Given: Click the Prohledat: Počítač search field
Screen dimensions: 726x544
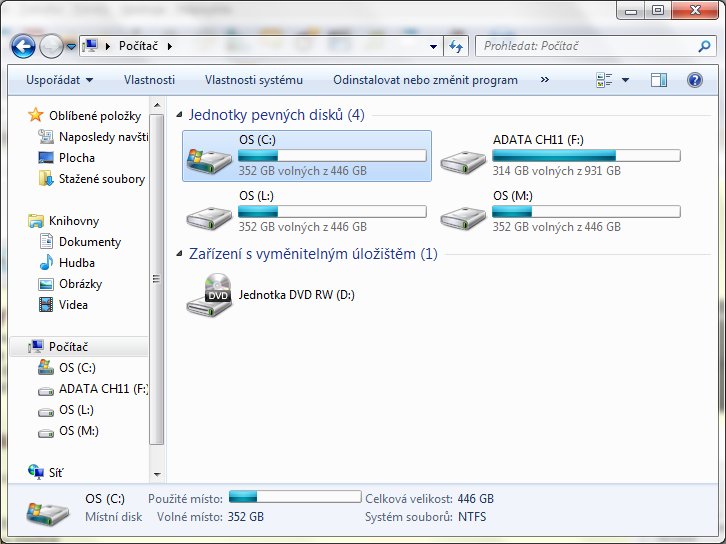Looking at the screenshot, I should tap(585, 46).
